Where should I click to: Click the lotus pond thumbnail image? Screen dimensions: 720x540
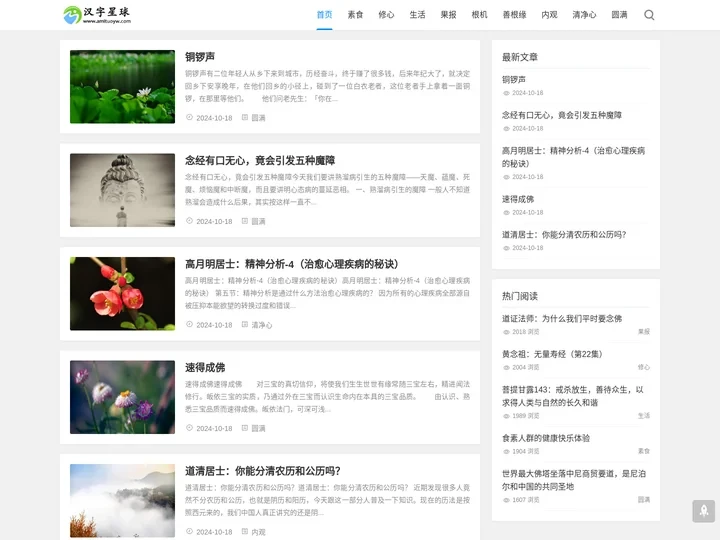point(122,87)
